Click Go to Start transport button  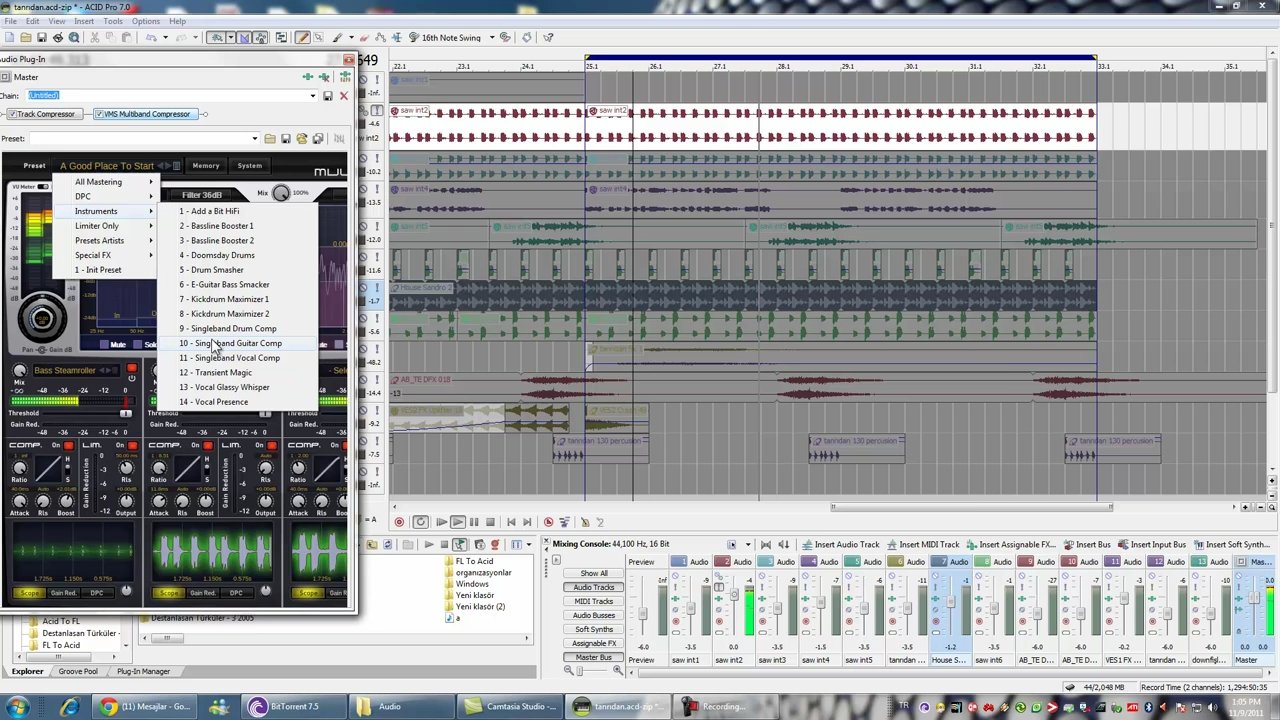[x=511, y=522]
